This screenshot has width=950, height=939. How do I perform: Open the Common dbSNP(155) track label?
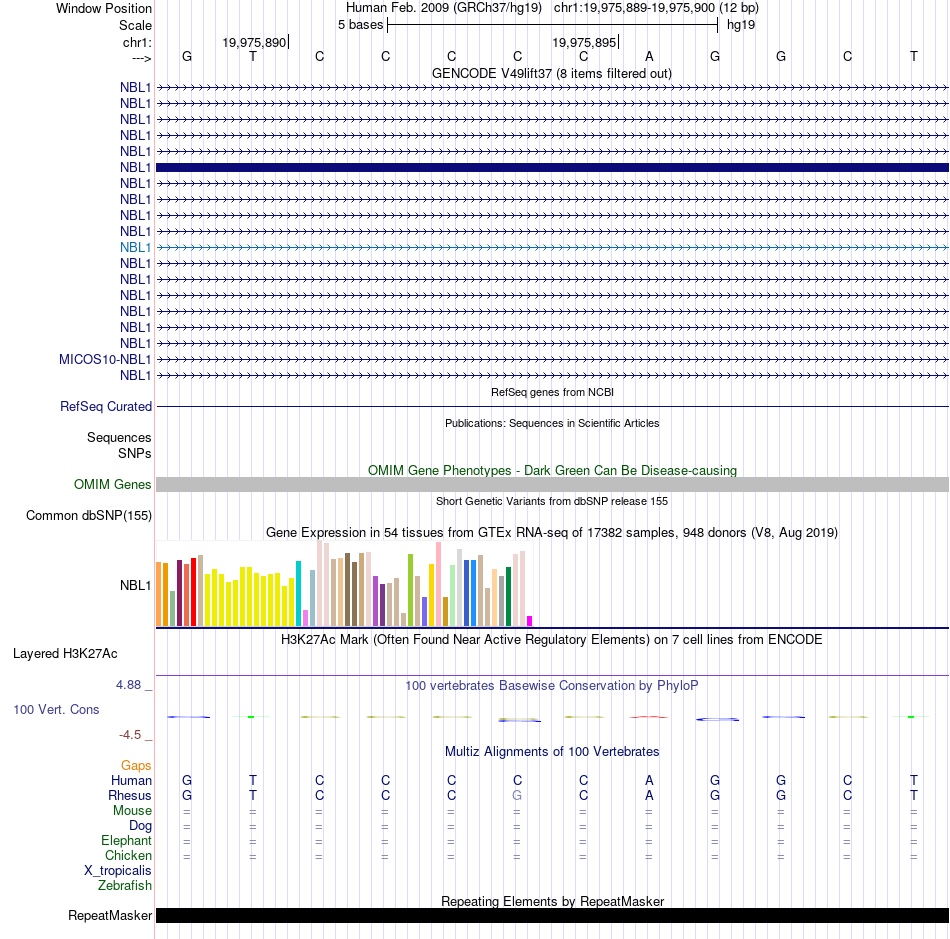coord(88,516)
